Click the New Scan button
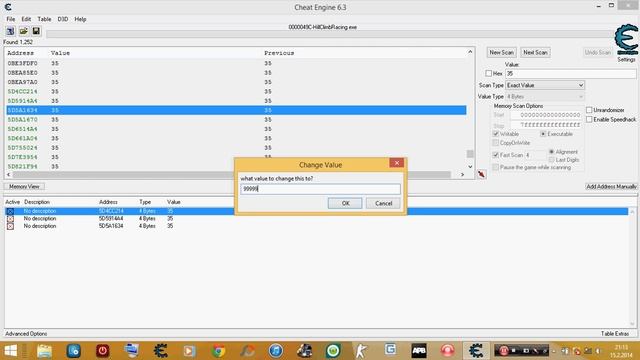This screenshot has height=360, width=640. pyautogui.click(x=501, y=53)
